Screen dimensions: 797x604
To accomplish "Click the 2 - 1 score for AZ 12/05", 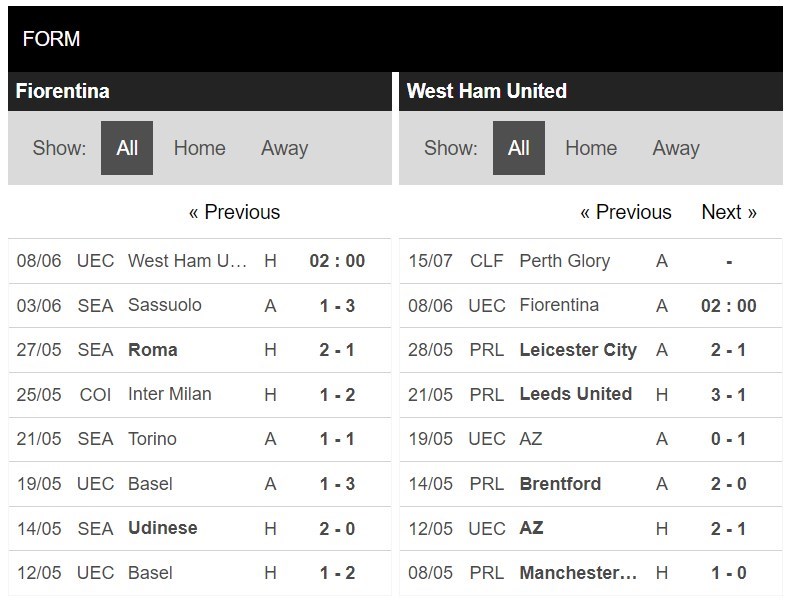I will [x=728, y=529].
